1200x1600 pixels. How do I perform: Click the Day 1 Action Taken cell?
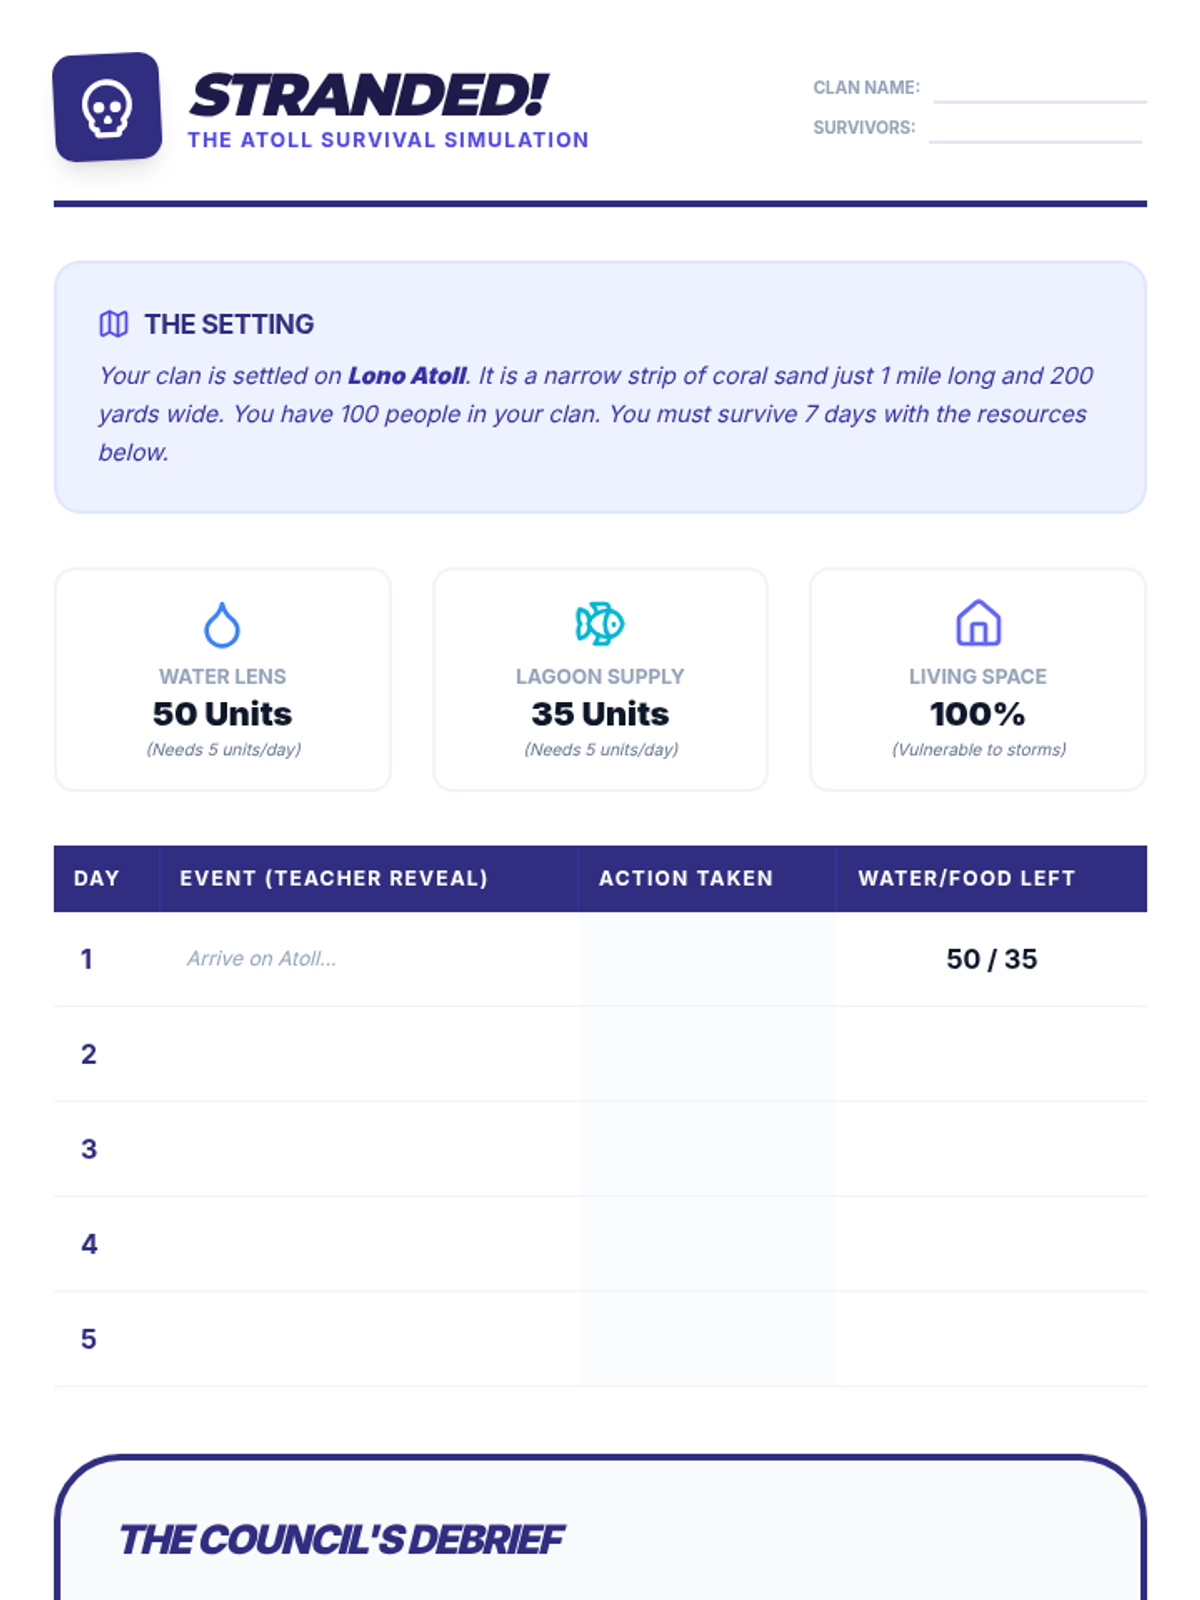[707, 959]
